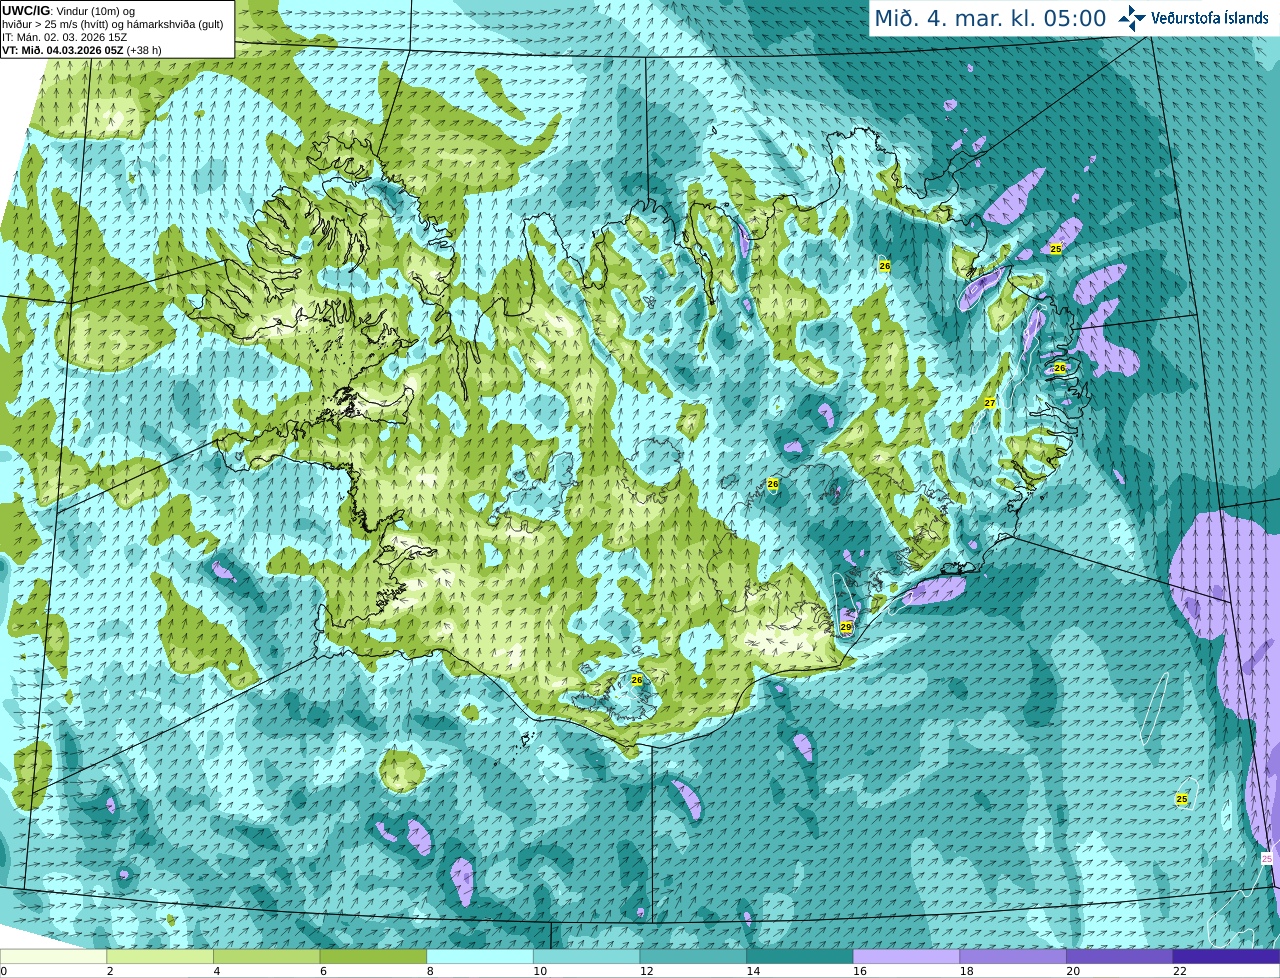Click the yellow gust label 27
The height and width of the screenshot is (978, 1280).
tap(990, 403)
